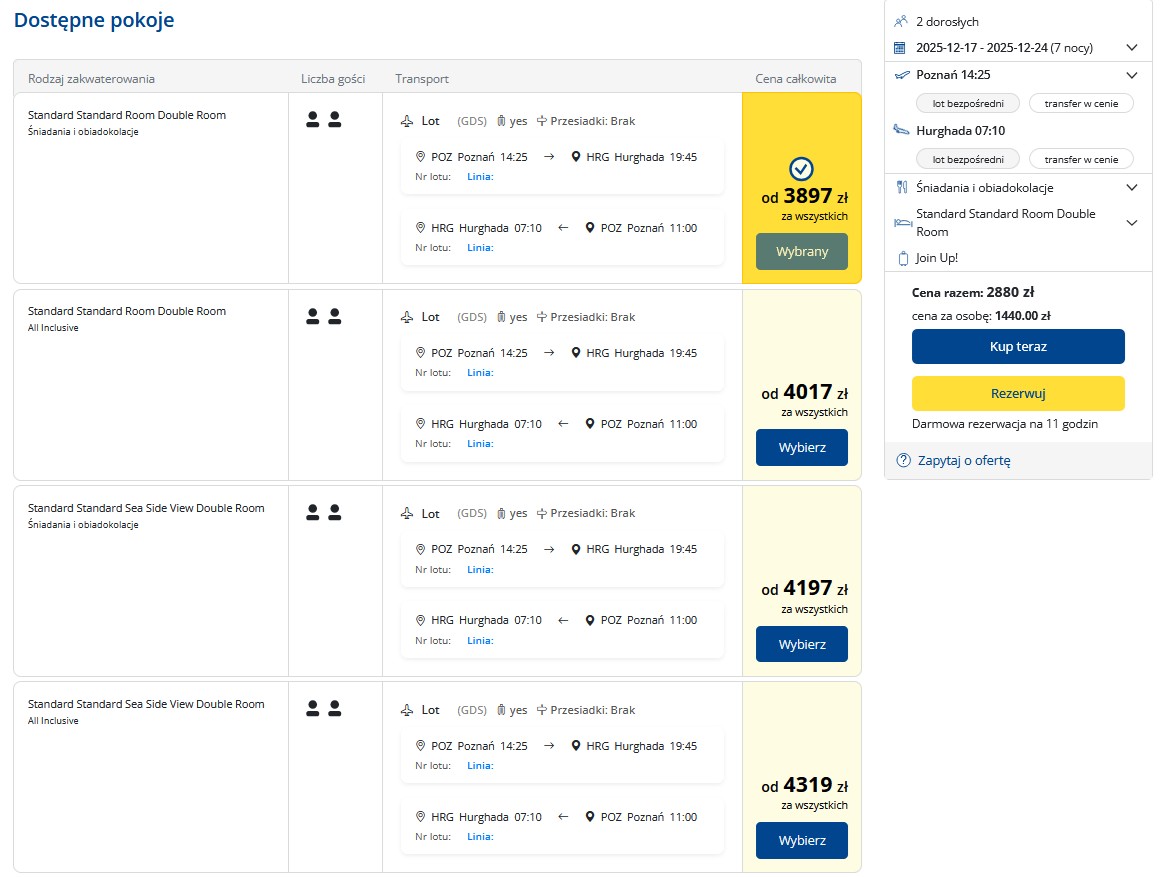Click the departing plane icon beside Poznań 14:25
The image size is (1165, 877).
pos(902,75)
